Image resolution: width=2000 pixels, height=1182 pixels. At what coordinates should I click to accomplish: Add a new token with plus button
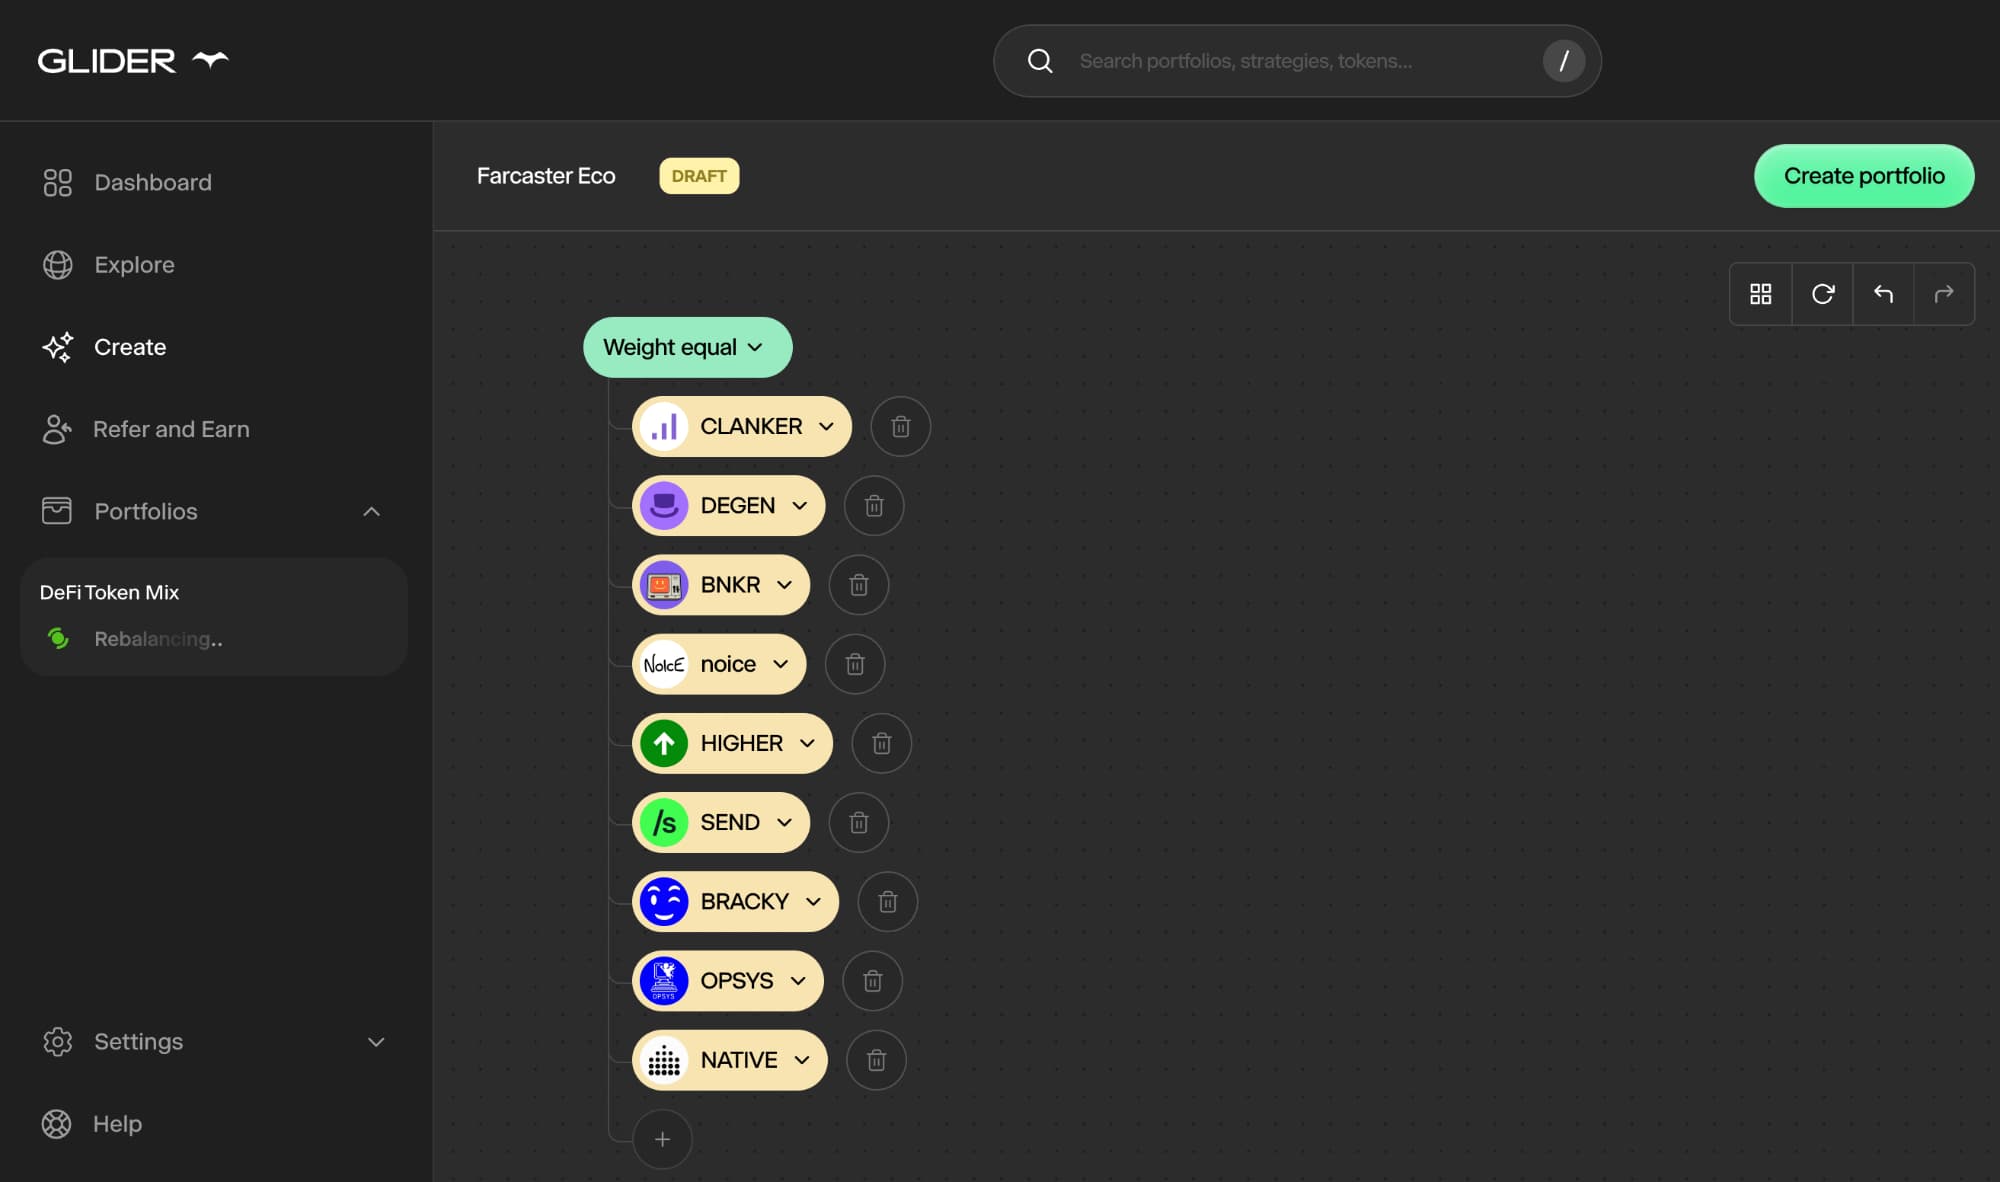click(662, 1139)
